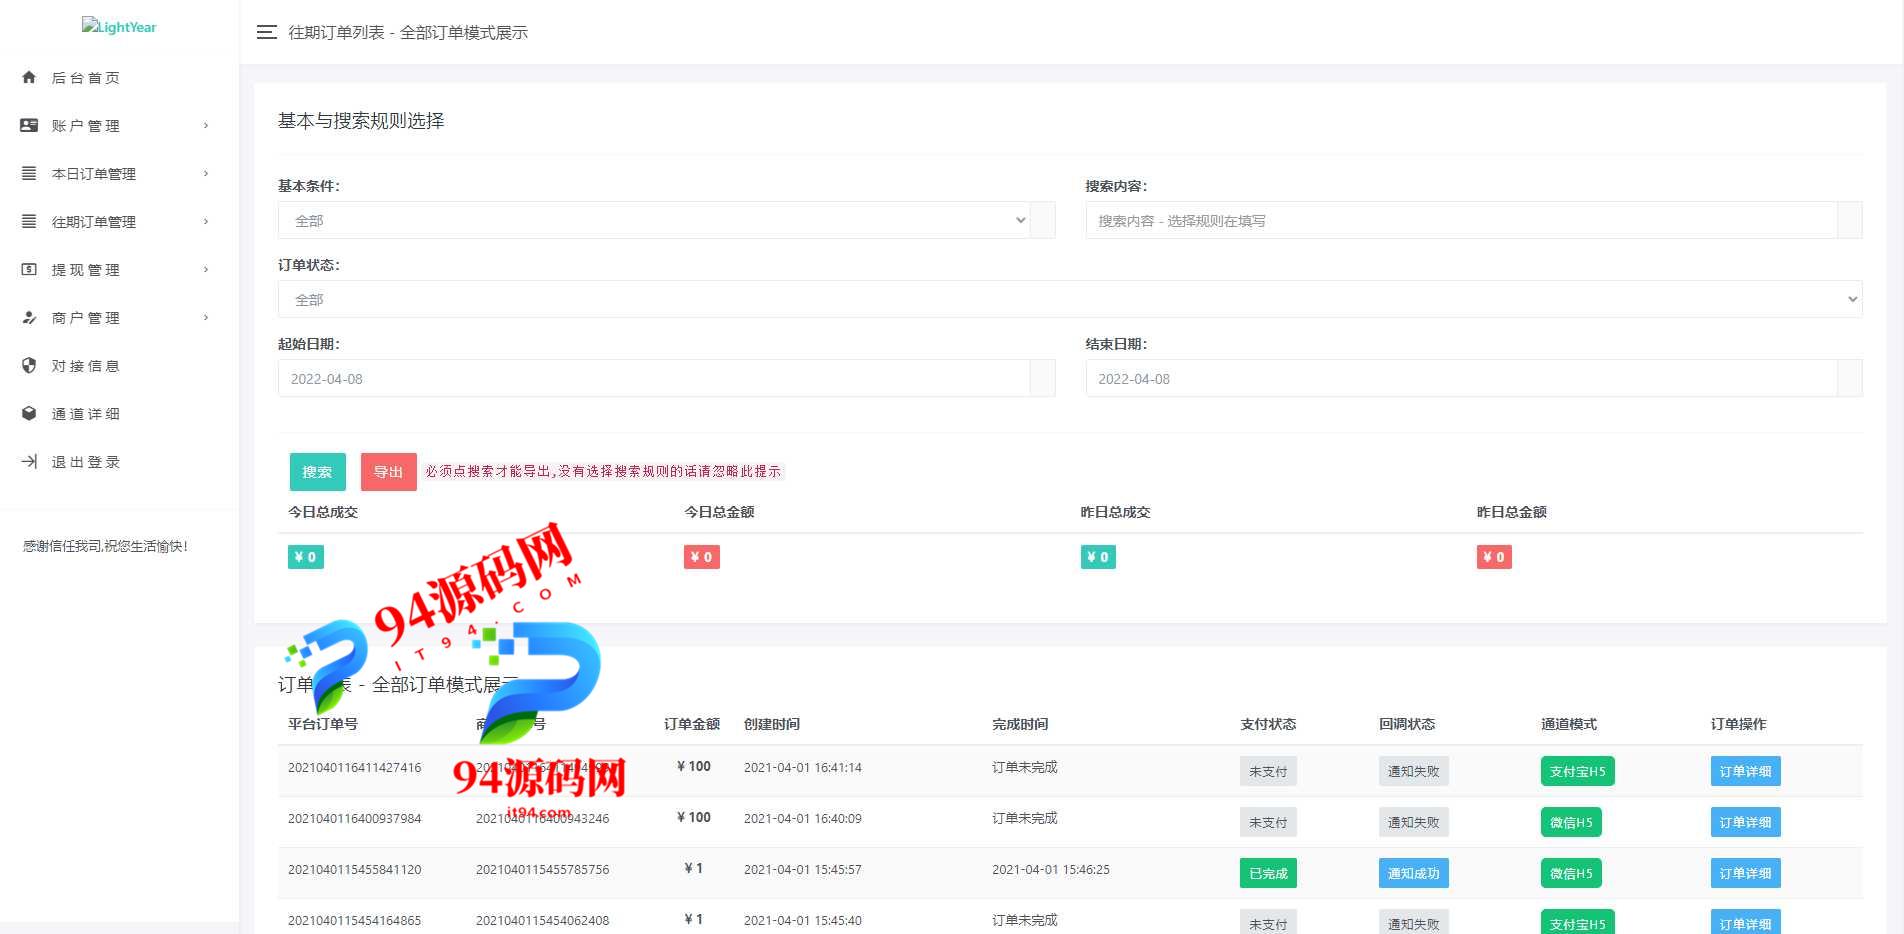The height and width of the screenshot is (934, 1904).
Task: Click the 起始日期 date field
Action: tap(654, 378)
